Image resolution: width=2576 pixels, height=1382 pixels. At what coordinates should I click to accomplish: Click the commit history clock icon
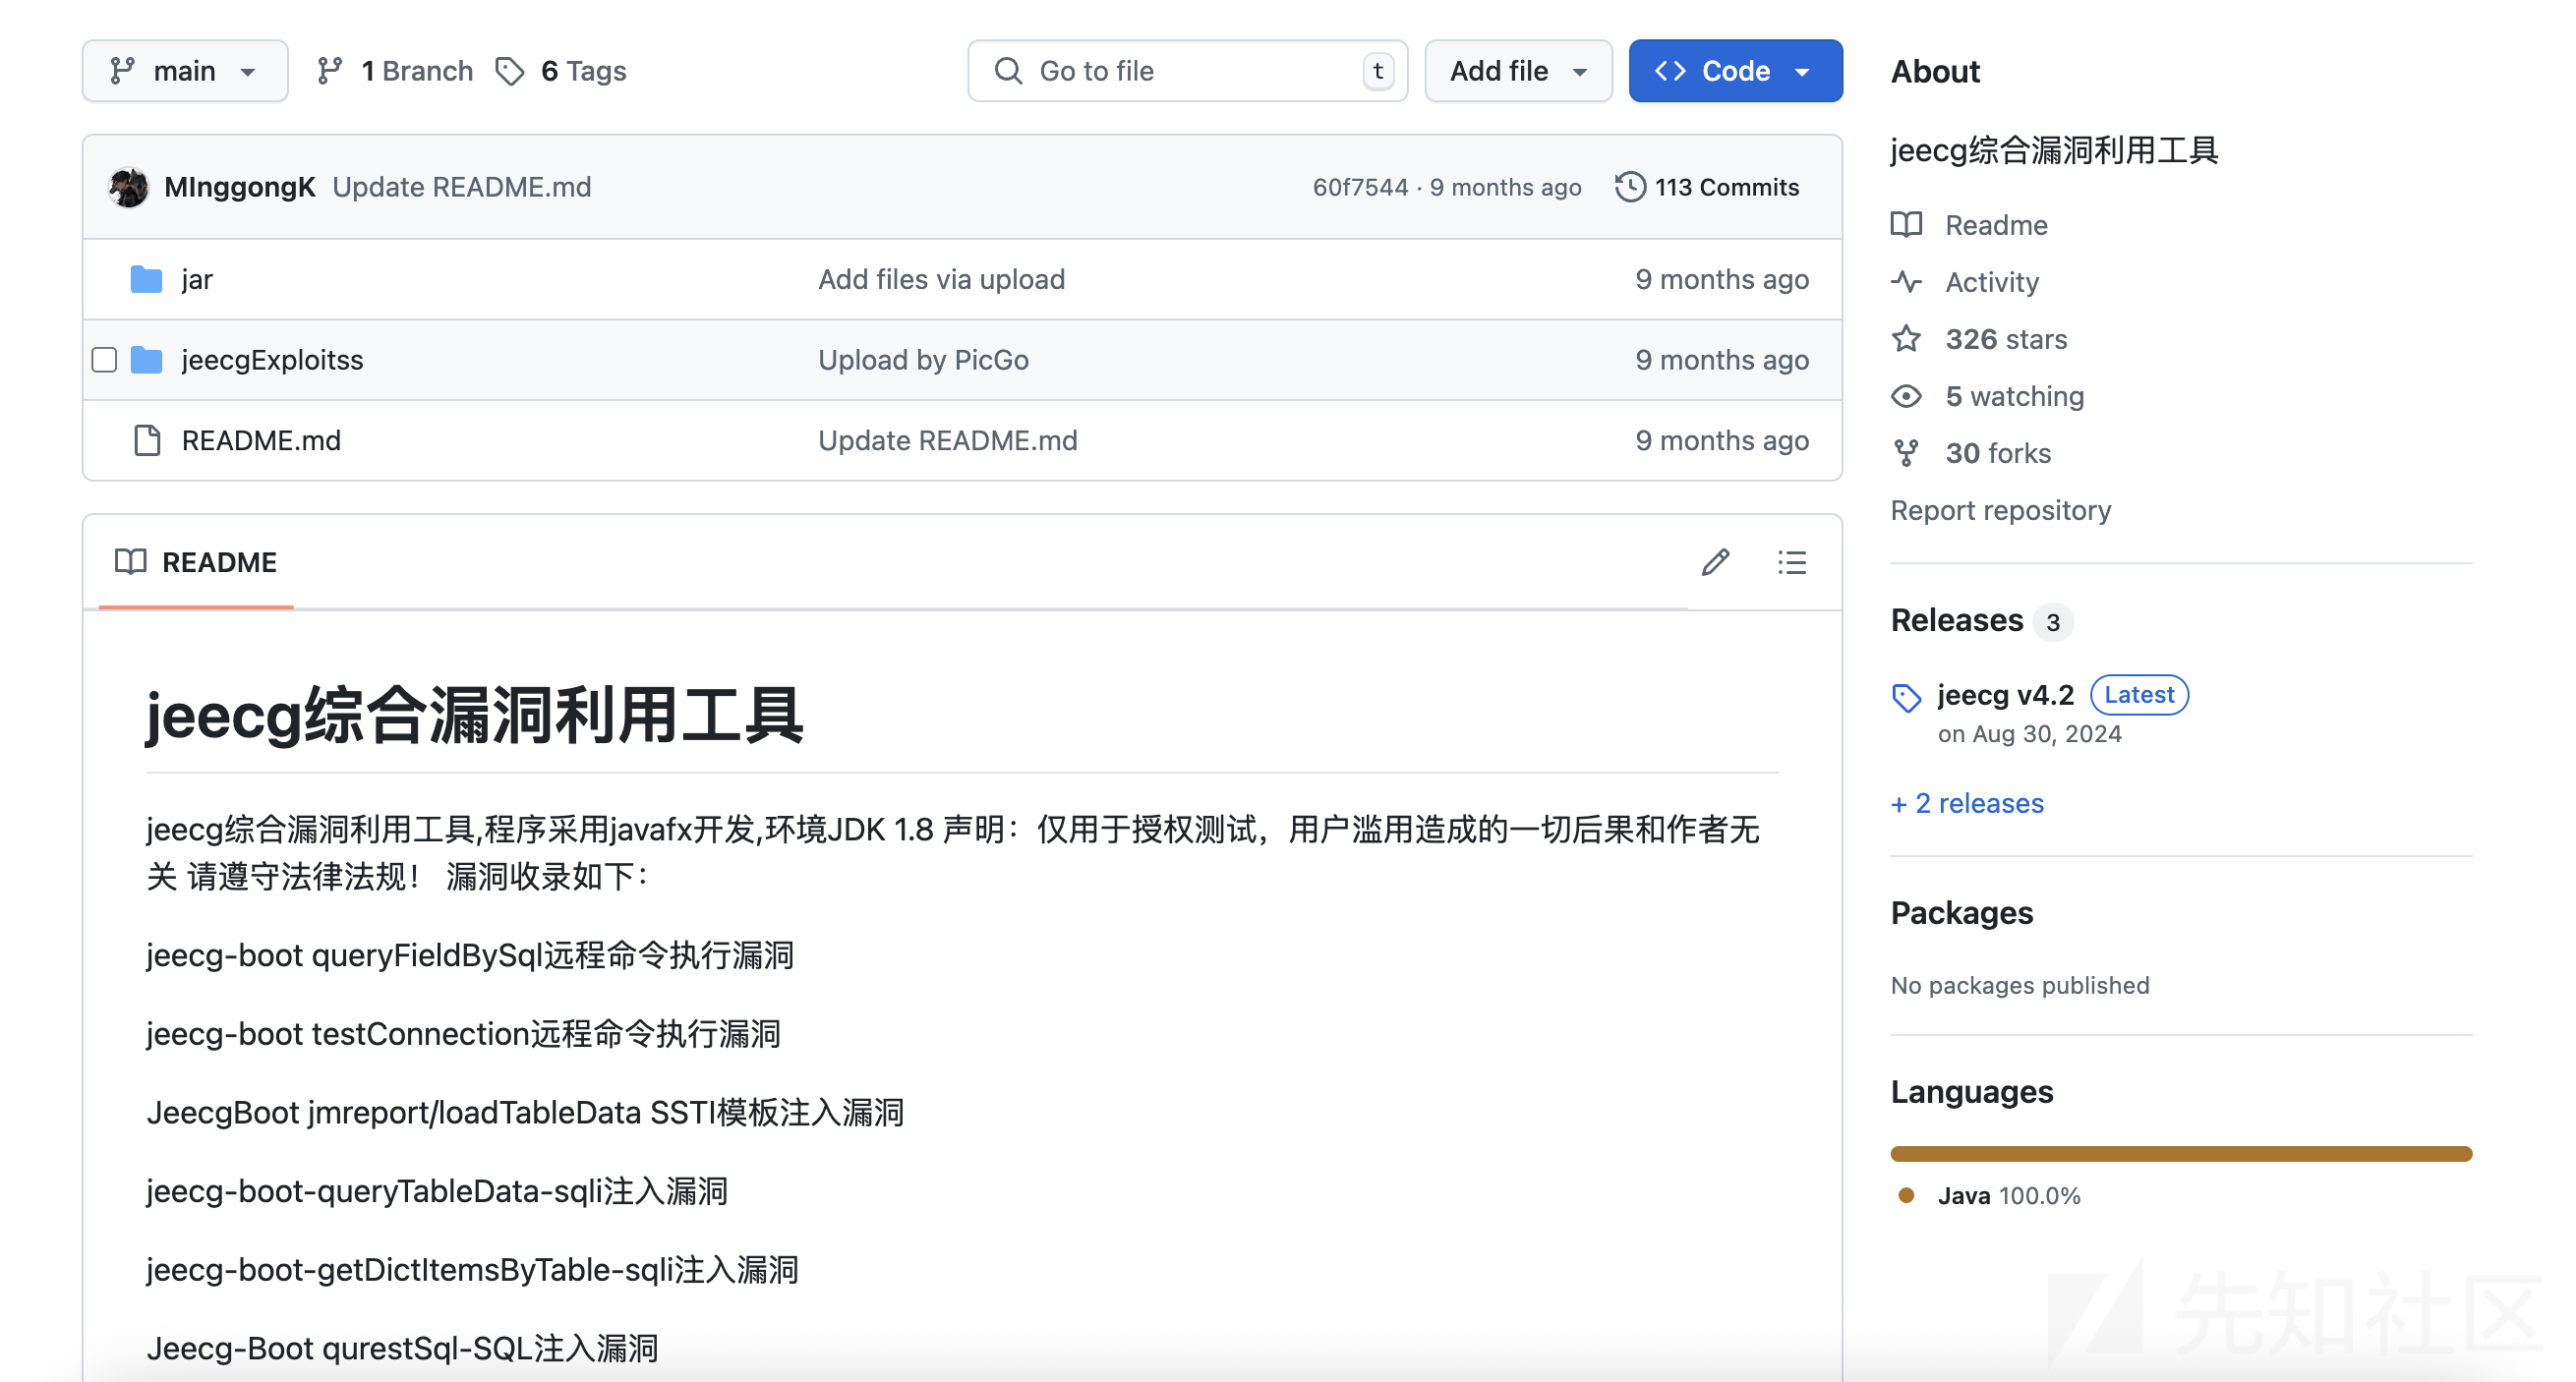[1630, 187]
